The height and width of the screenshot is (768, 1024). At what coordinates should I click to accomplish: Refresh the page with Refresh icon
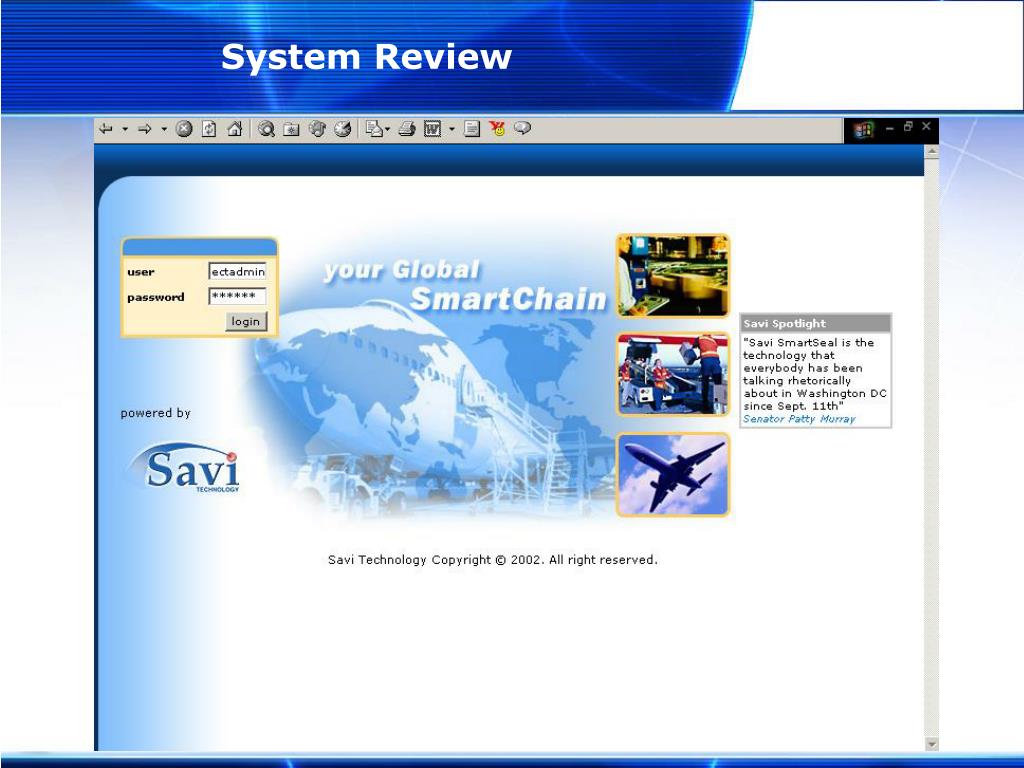point(209,129)
